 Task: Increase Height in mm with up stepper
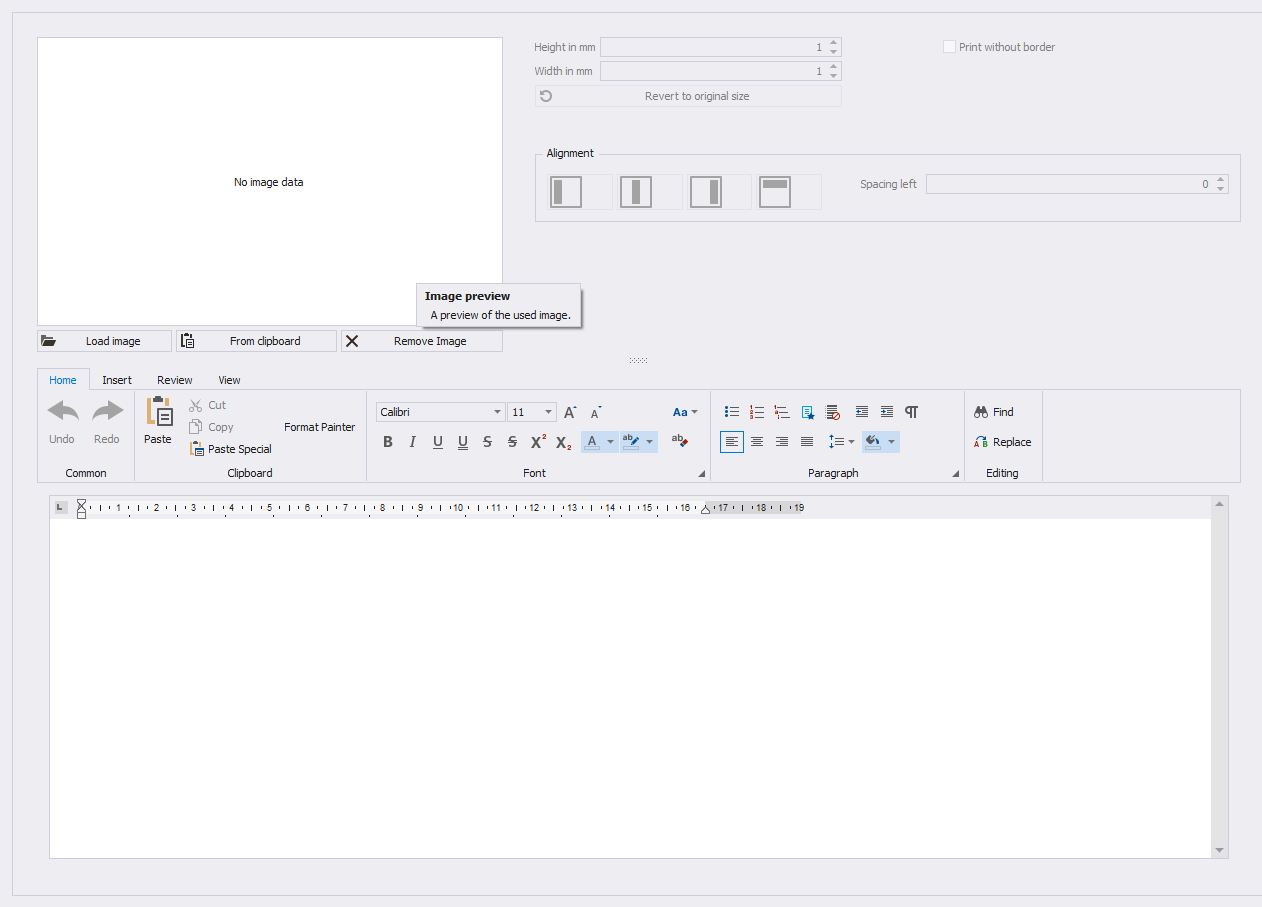(x=834, y=43)
